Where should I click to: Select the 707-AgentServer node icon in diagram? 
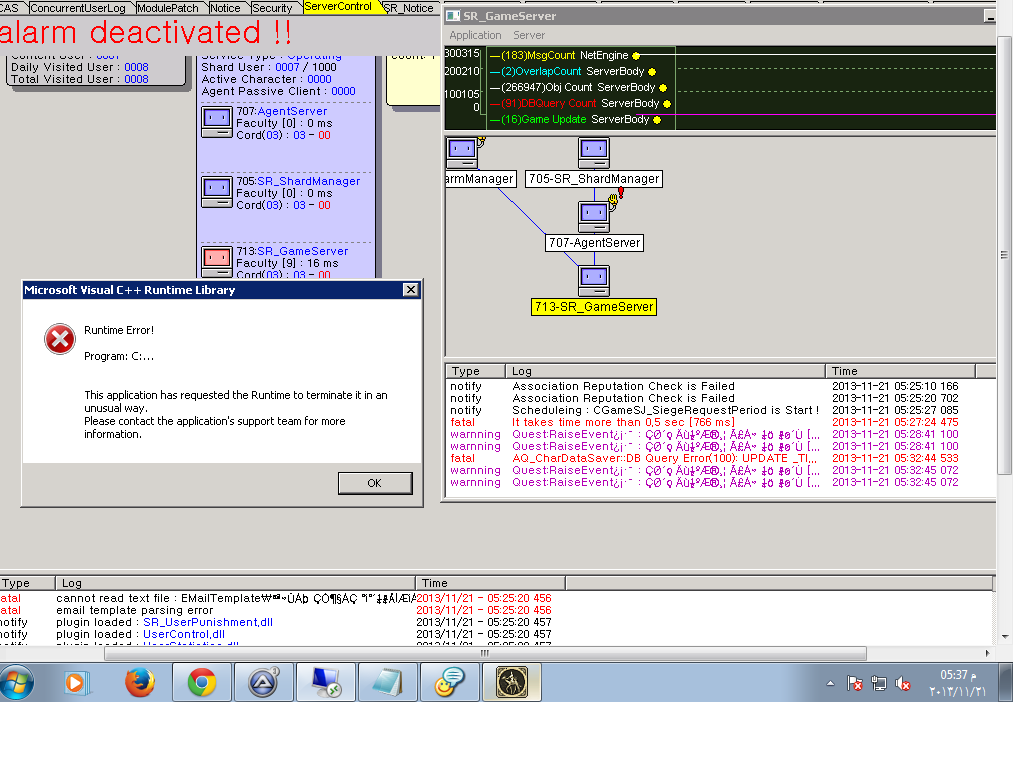(594, 217)
